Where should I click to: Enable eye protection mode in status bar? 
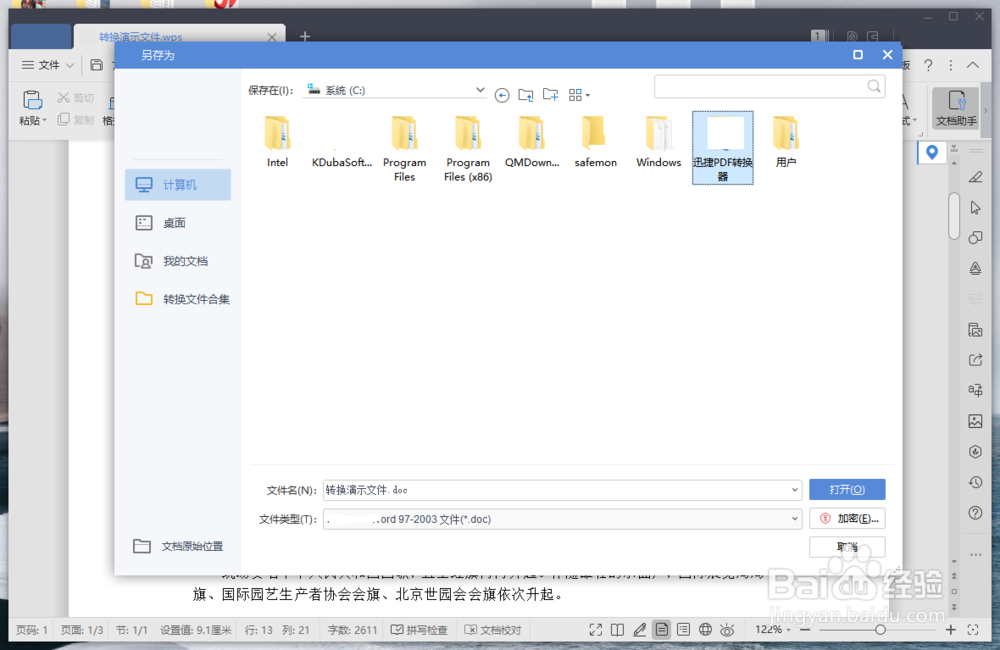pyautogui.click(x=727, y=629)
